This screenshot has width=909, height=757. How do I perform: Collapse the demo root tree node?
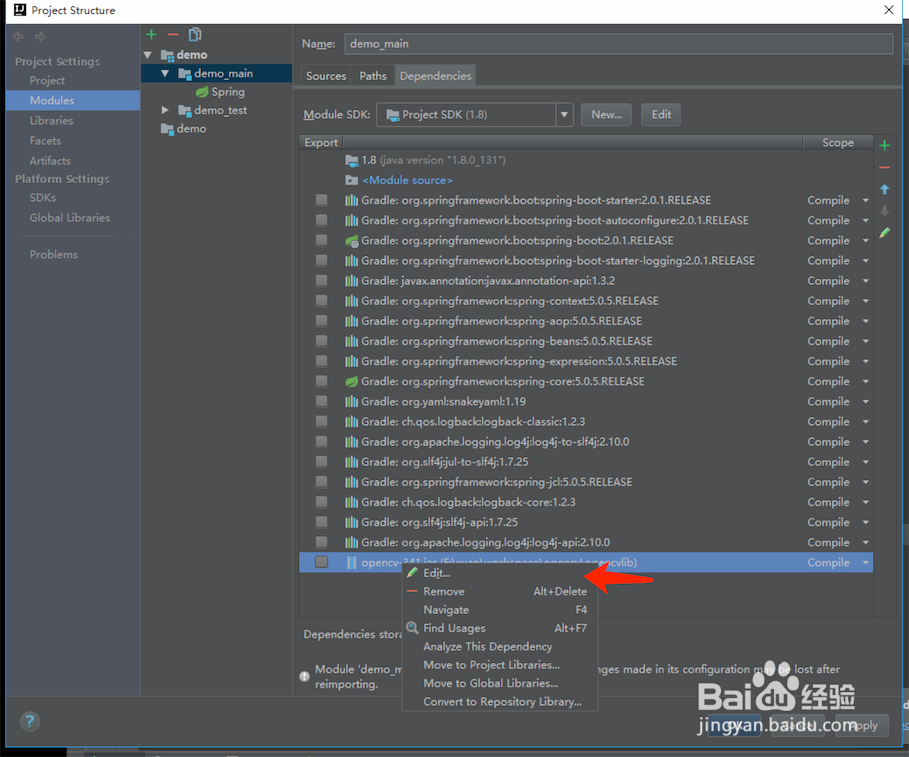point(148,55)
